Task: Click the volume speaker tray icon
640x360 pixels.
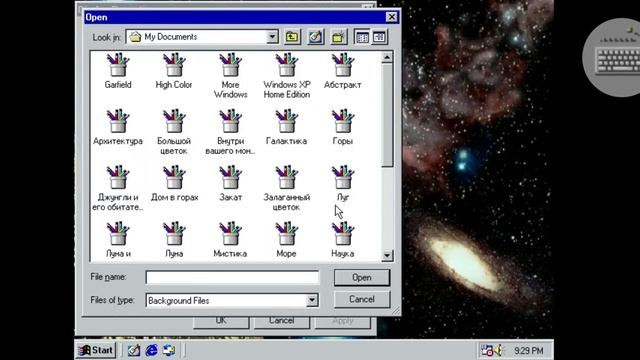Action: pos(498,350)
